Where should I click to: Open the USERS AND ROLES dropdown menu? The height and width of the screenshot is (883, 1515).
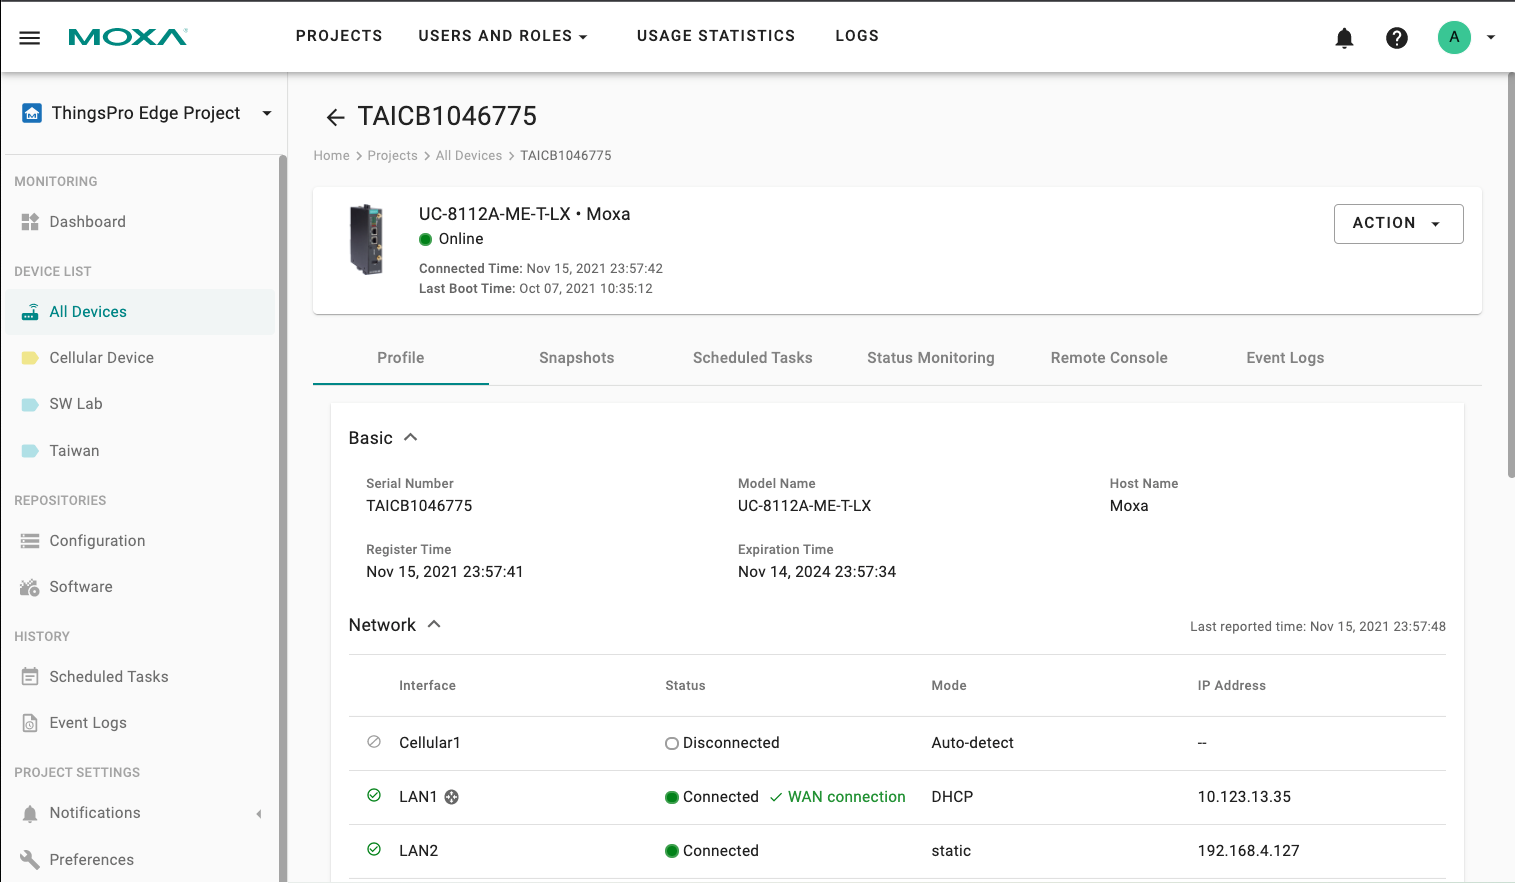(x=503, y=36)
